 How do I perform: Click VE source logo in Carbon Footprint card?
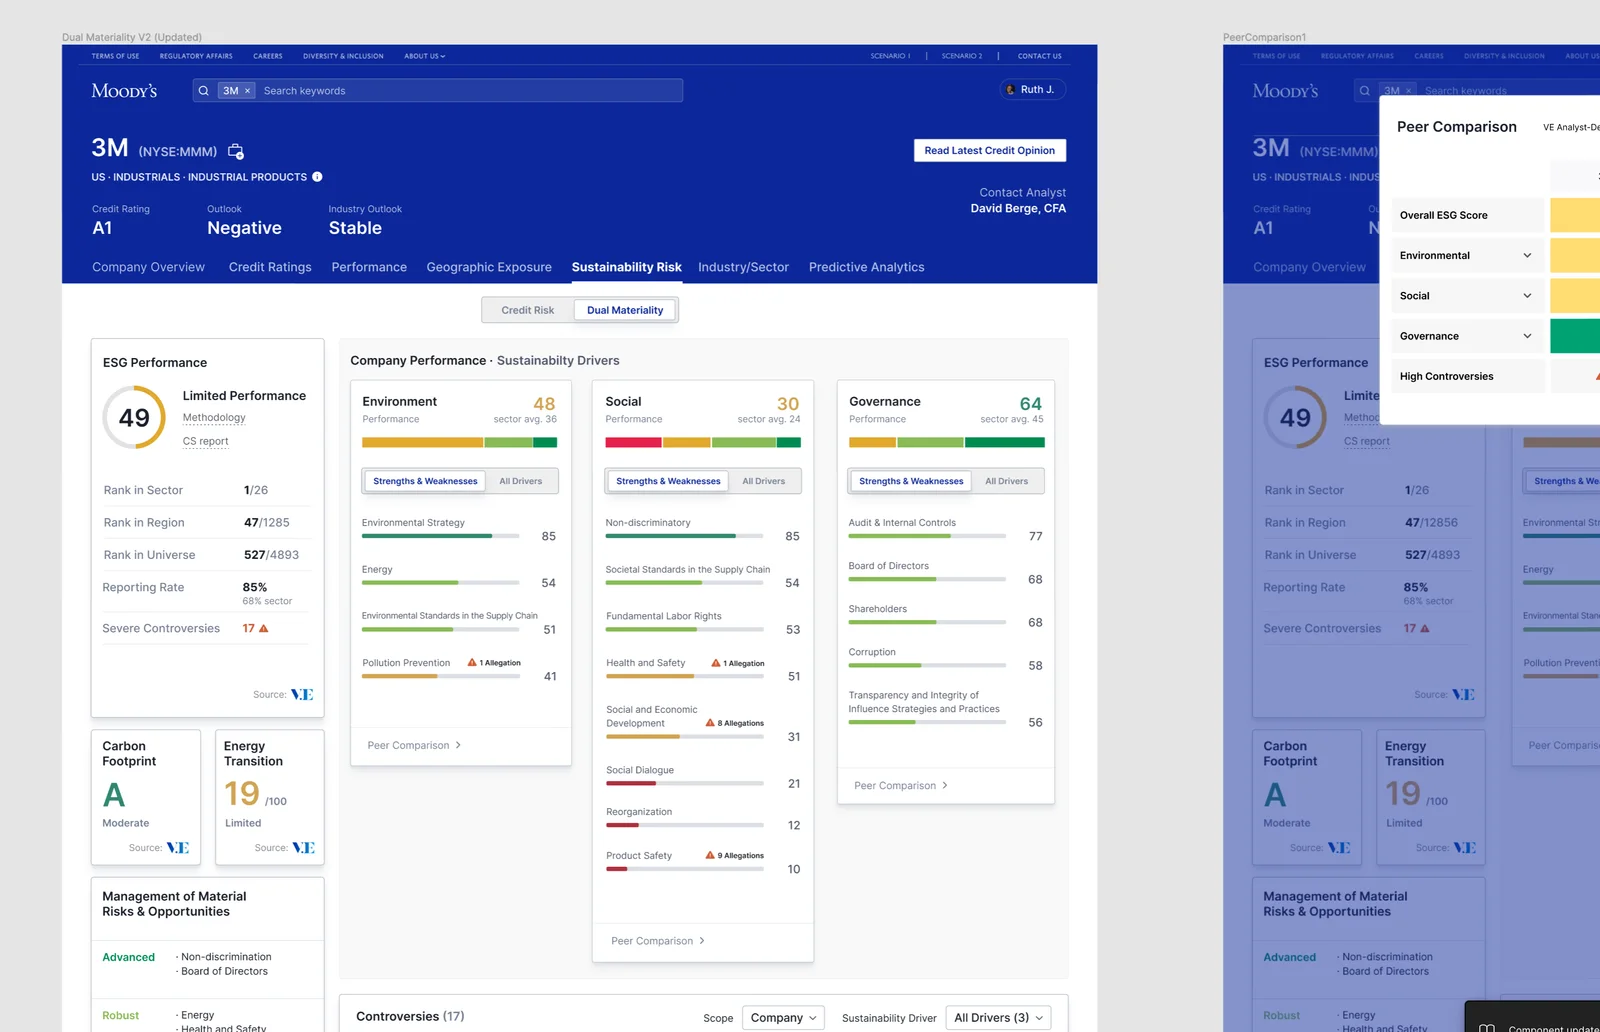click(x=178, y=848)
